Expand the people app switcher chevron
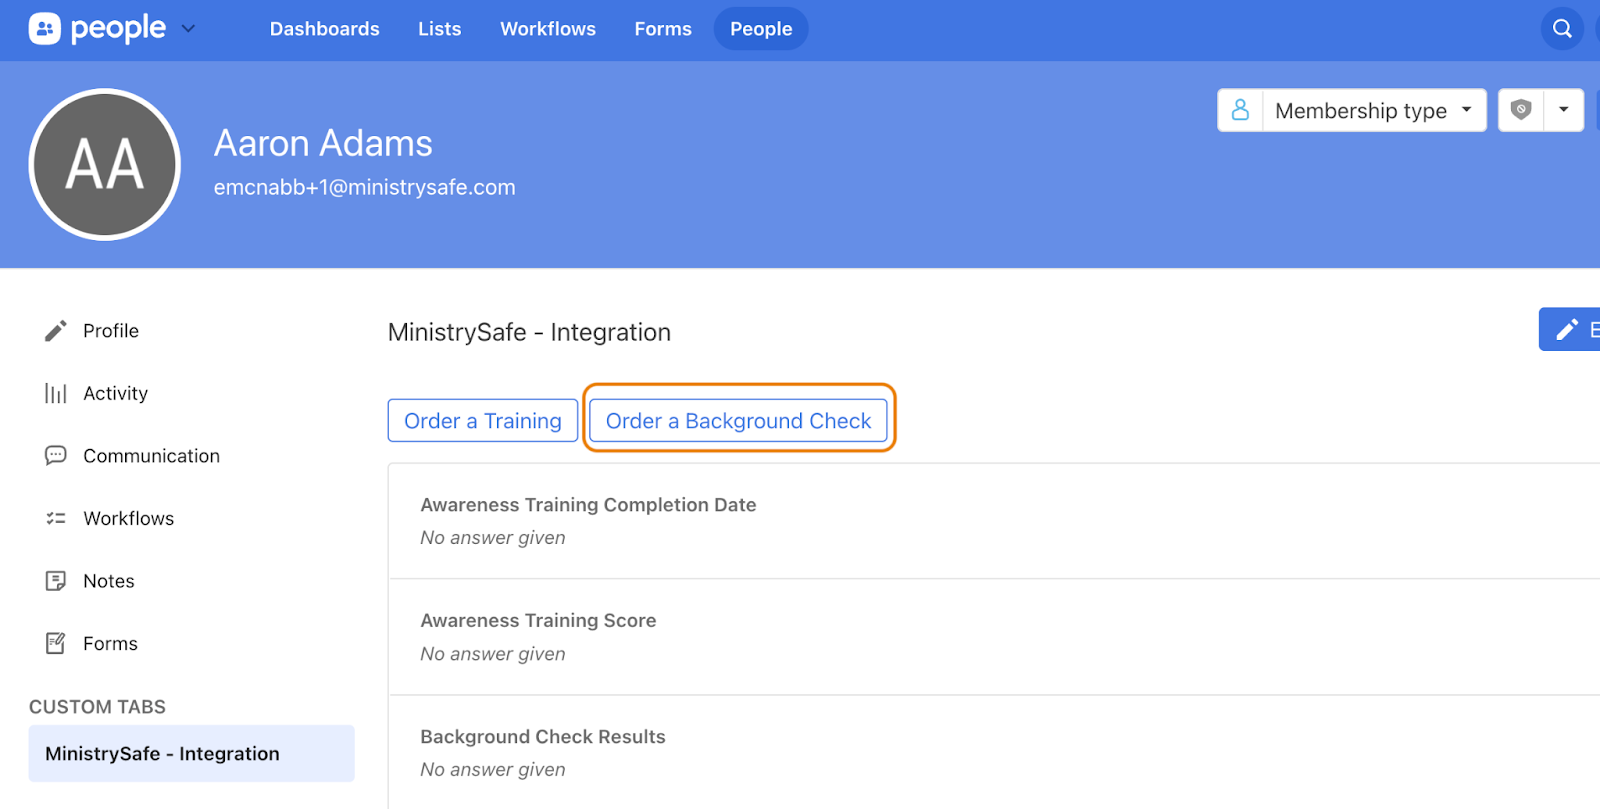Screen dimensions: 1600x809 pos(188,29)
